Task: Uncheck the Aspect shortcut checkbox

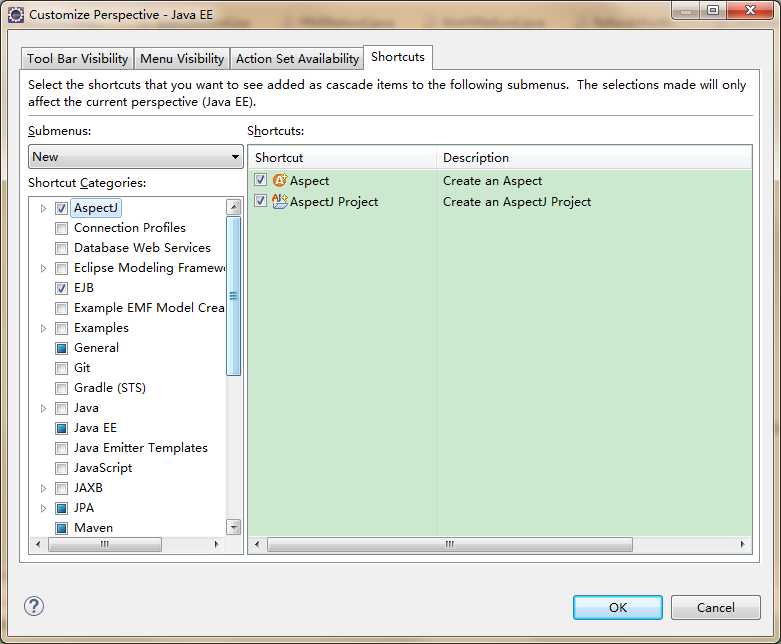Action: pyautogui.click(x=260, y=180)
